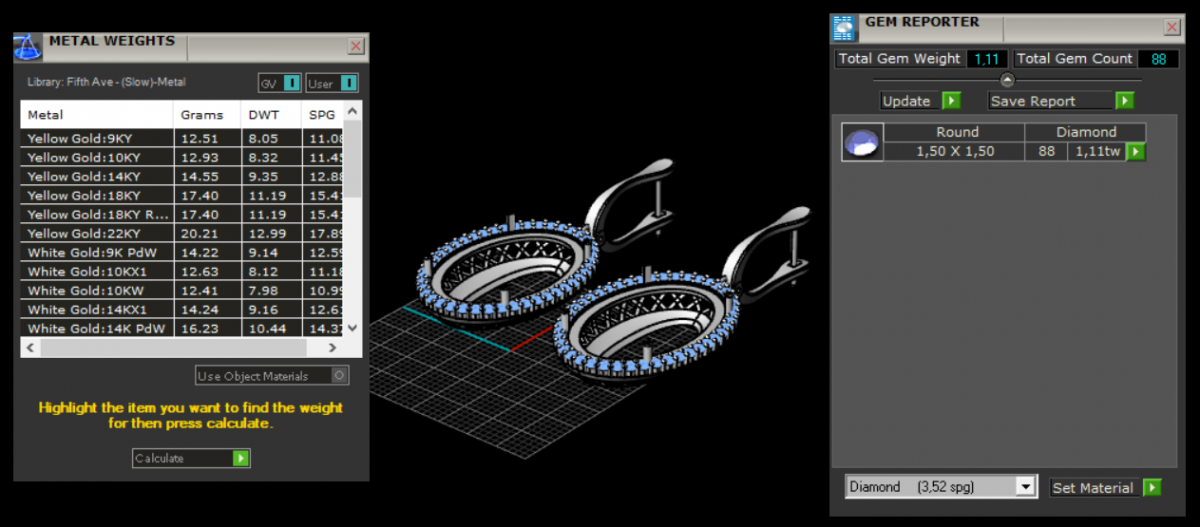The width and height of the screenshot is (1200, 527).
Task: Click the 8.05 DWT cell
Action: click(271, 139)
